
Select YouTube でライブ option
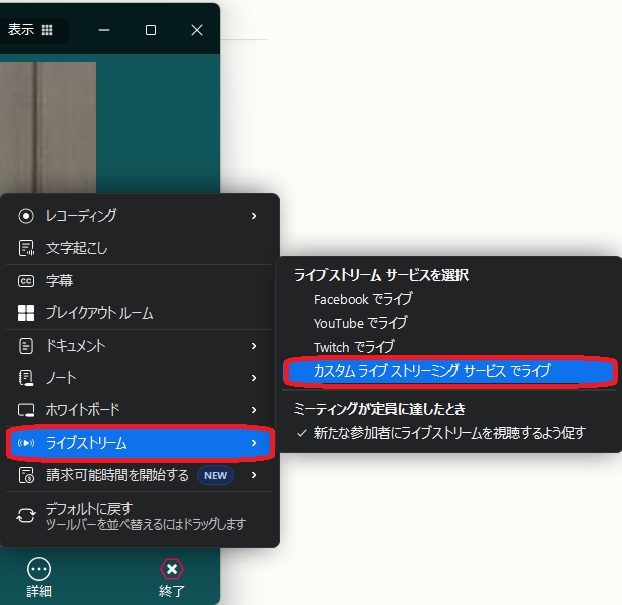[360, 323]
